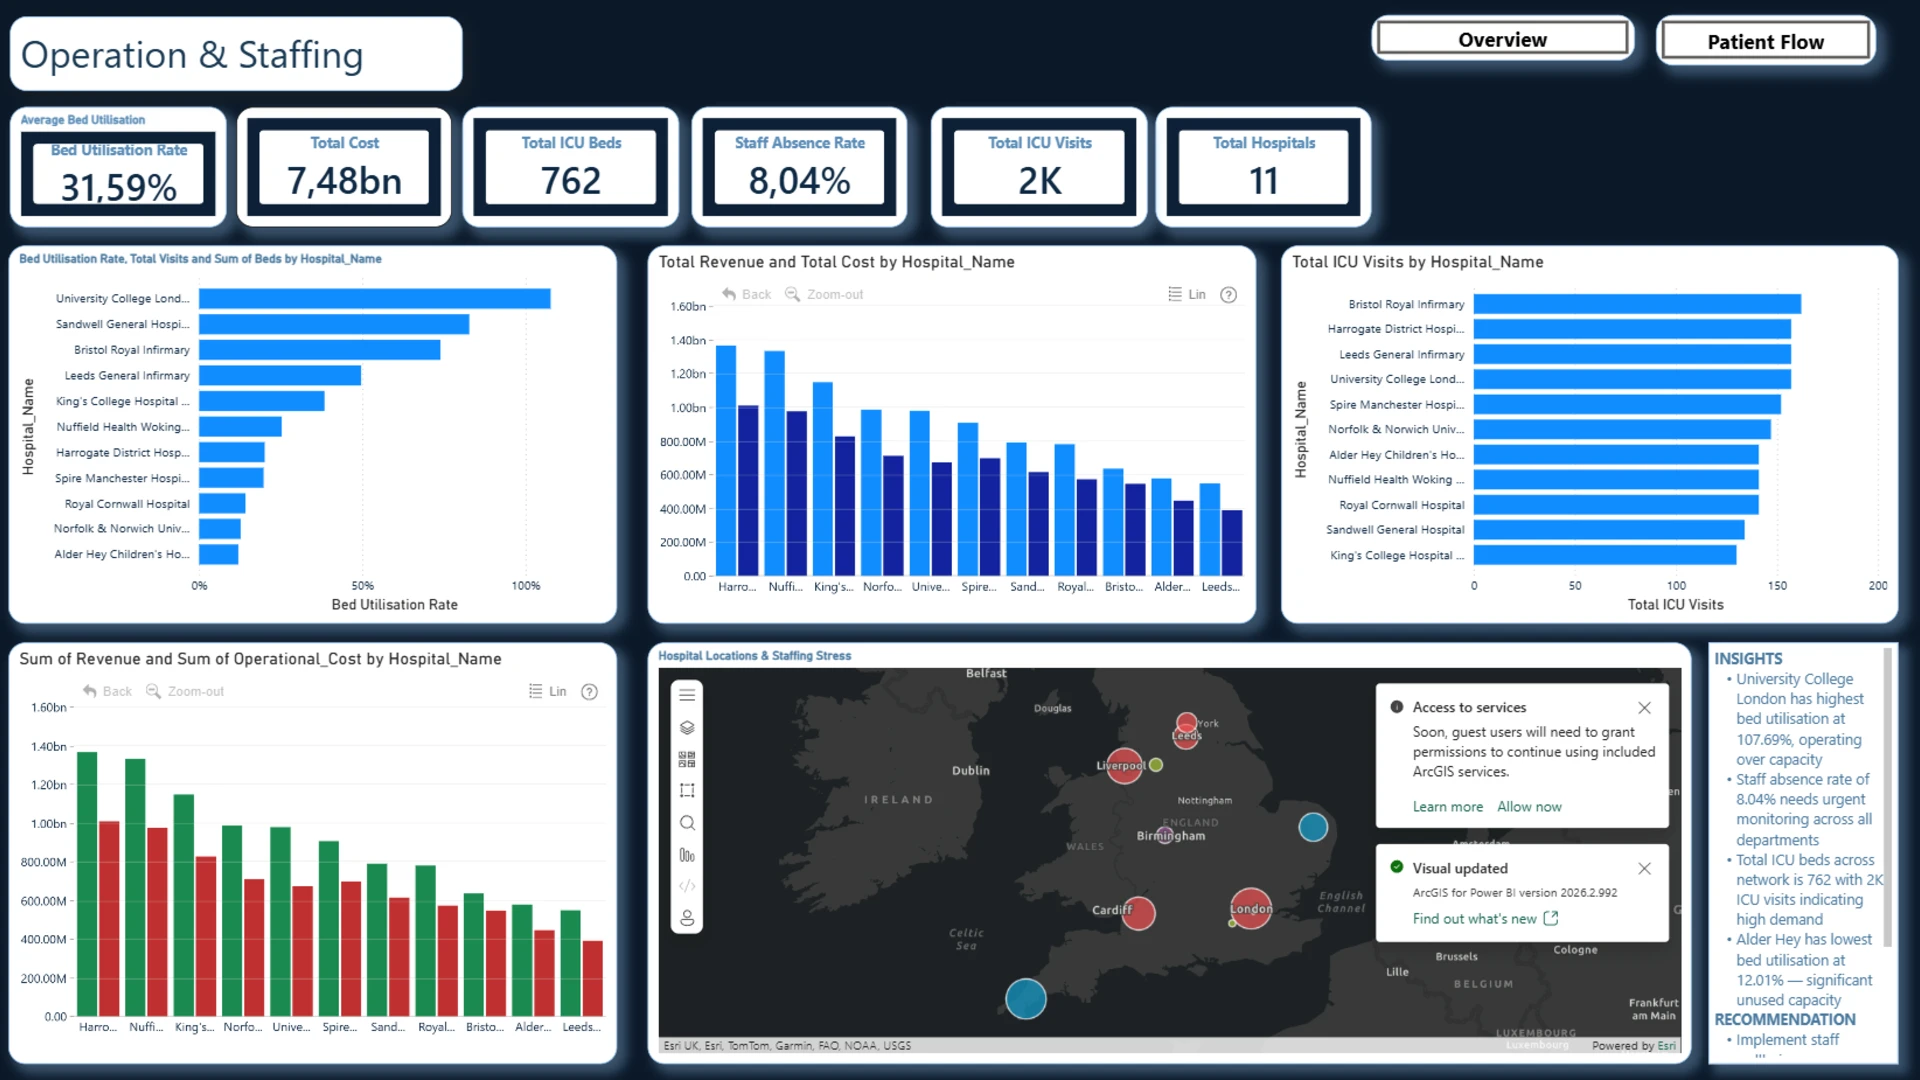Viewport: 1920px width, 1080px height.
Task: Click Zoom-out on Sum of Revenue chart
Action: pos(185,692)
